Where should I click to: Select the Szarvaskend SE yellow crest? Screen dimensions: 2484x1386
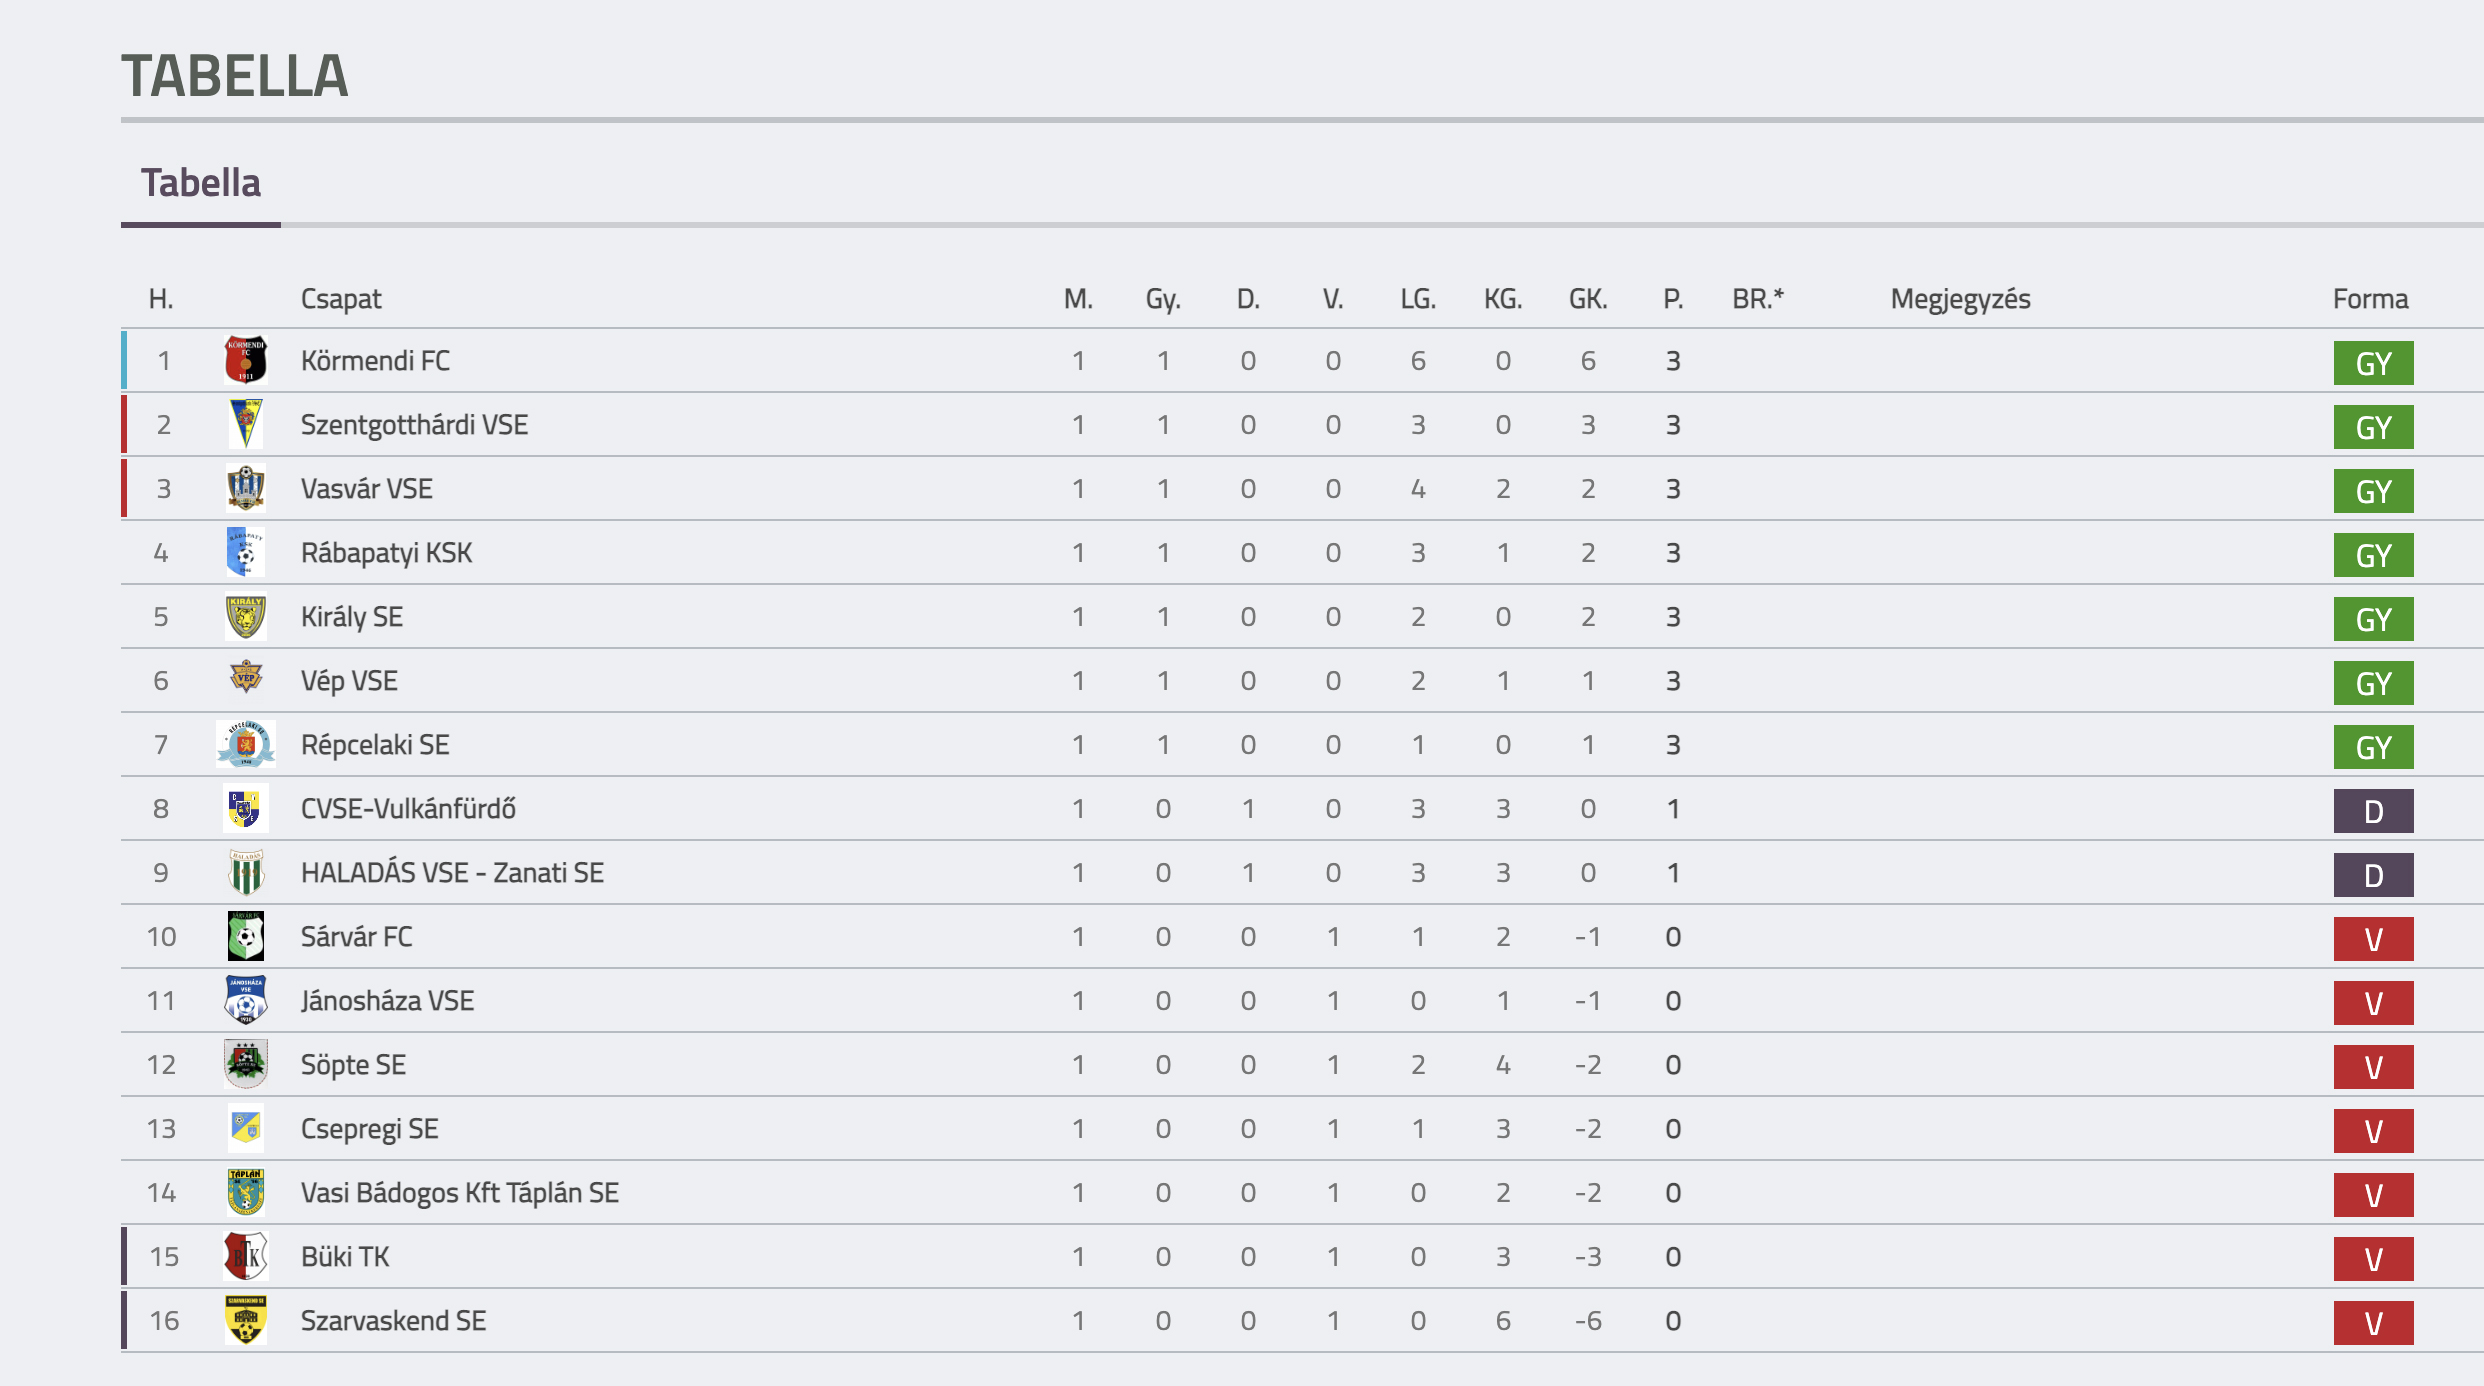click(245, 1320)
